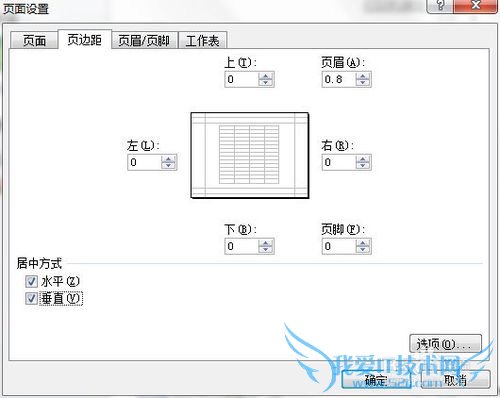Increase the 页脚(F) value with up arrow
Screen dimensions: 500x398
(363, 243)
